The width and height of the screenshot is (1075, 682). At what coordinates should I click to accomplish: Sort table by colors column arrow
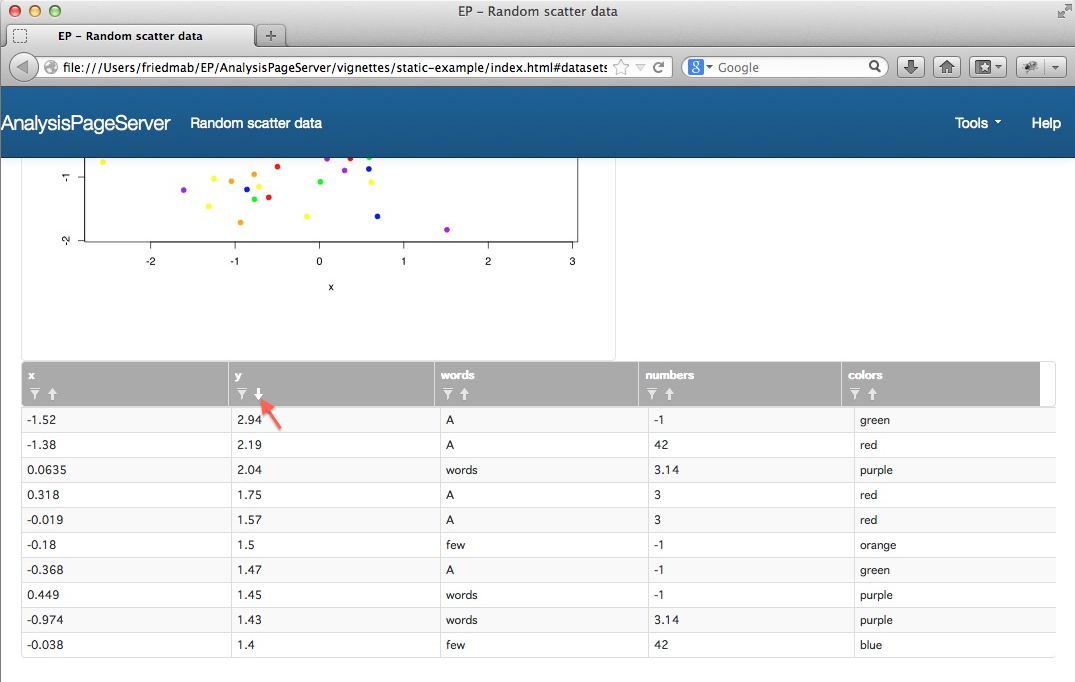tap(872, 394)
